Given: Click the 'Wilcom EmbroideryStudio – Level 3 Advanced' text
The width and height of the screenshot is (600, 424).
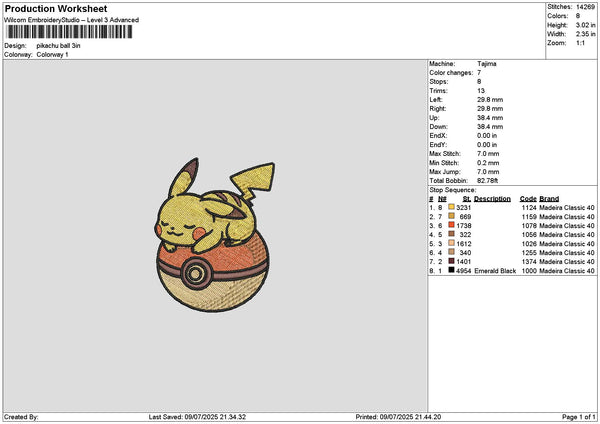Looking at the screenshot, I should (72, 20).
